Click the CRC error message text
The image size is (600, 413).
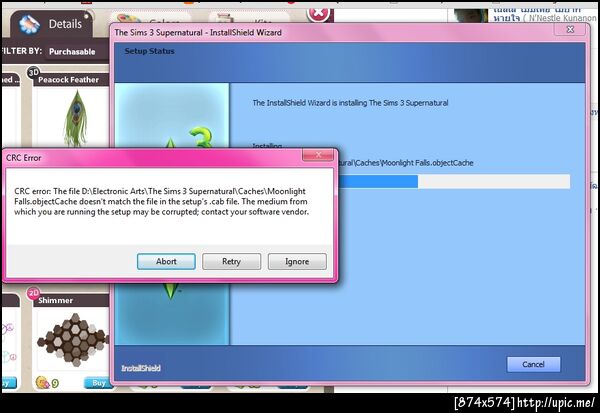tap(161, 201)
